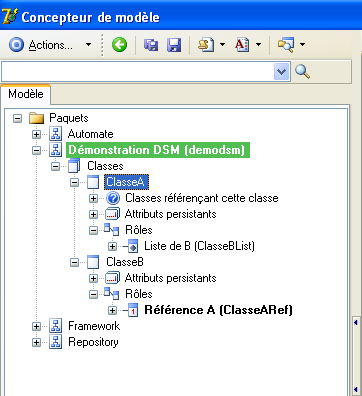Click the Framework package icon
The image size is (362, 396).
coord(55,326)
